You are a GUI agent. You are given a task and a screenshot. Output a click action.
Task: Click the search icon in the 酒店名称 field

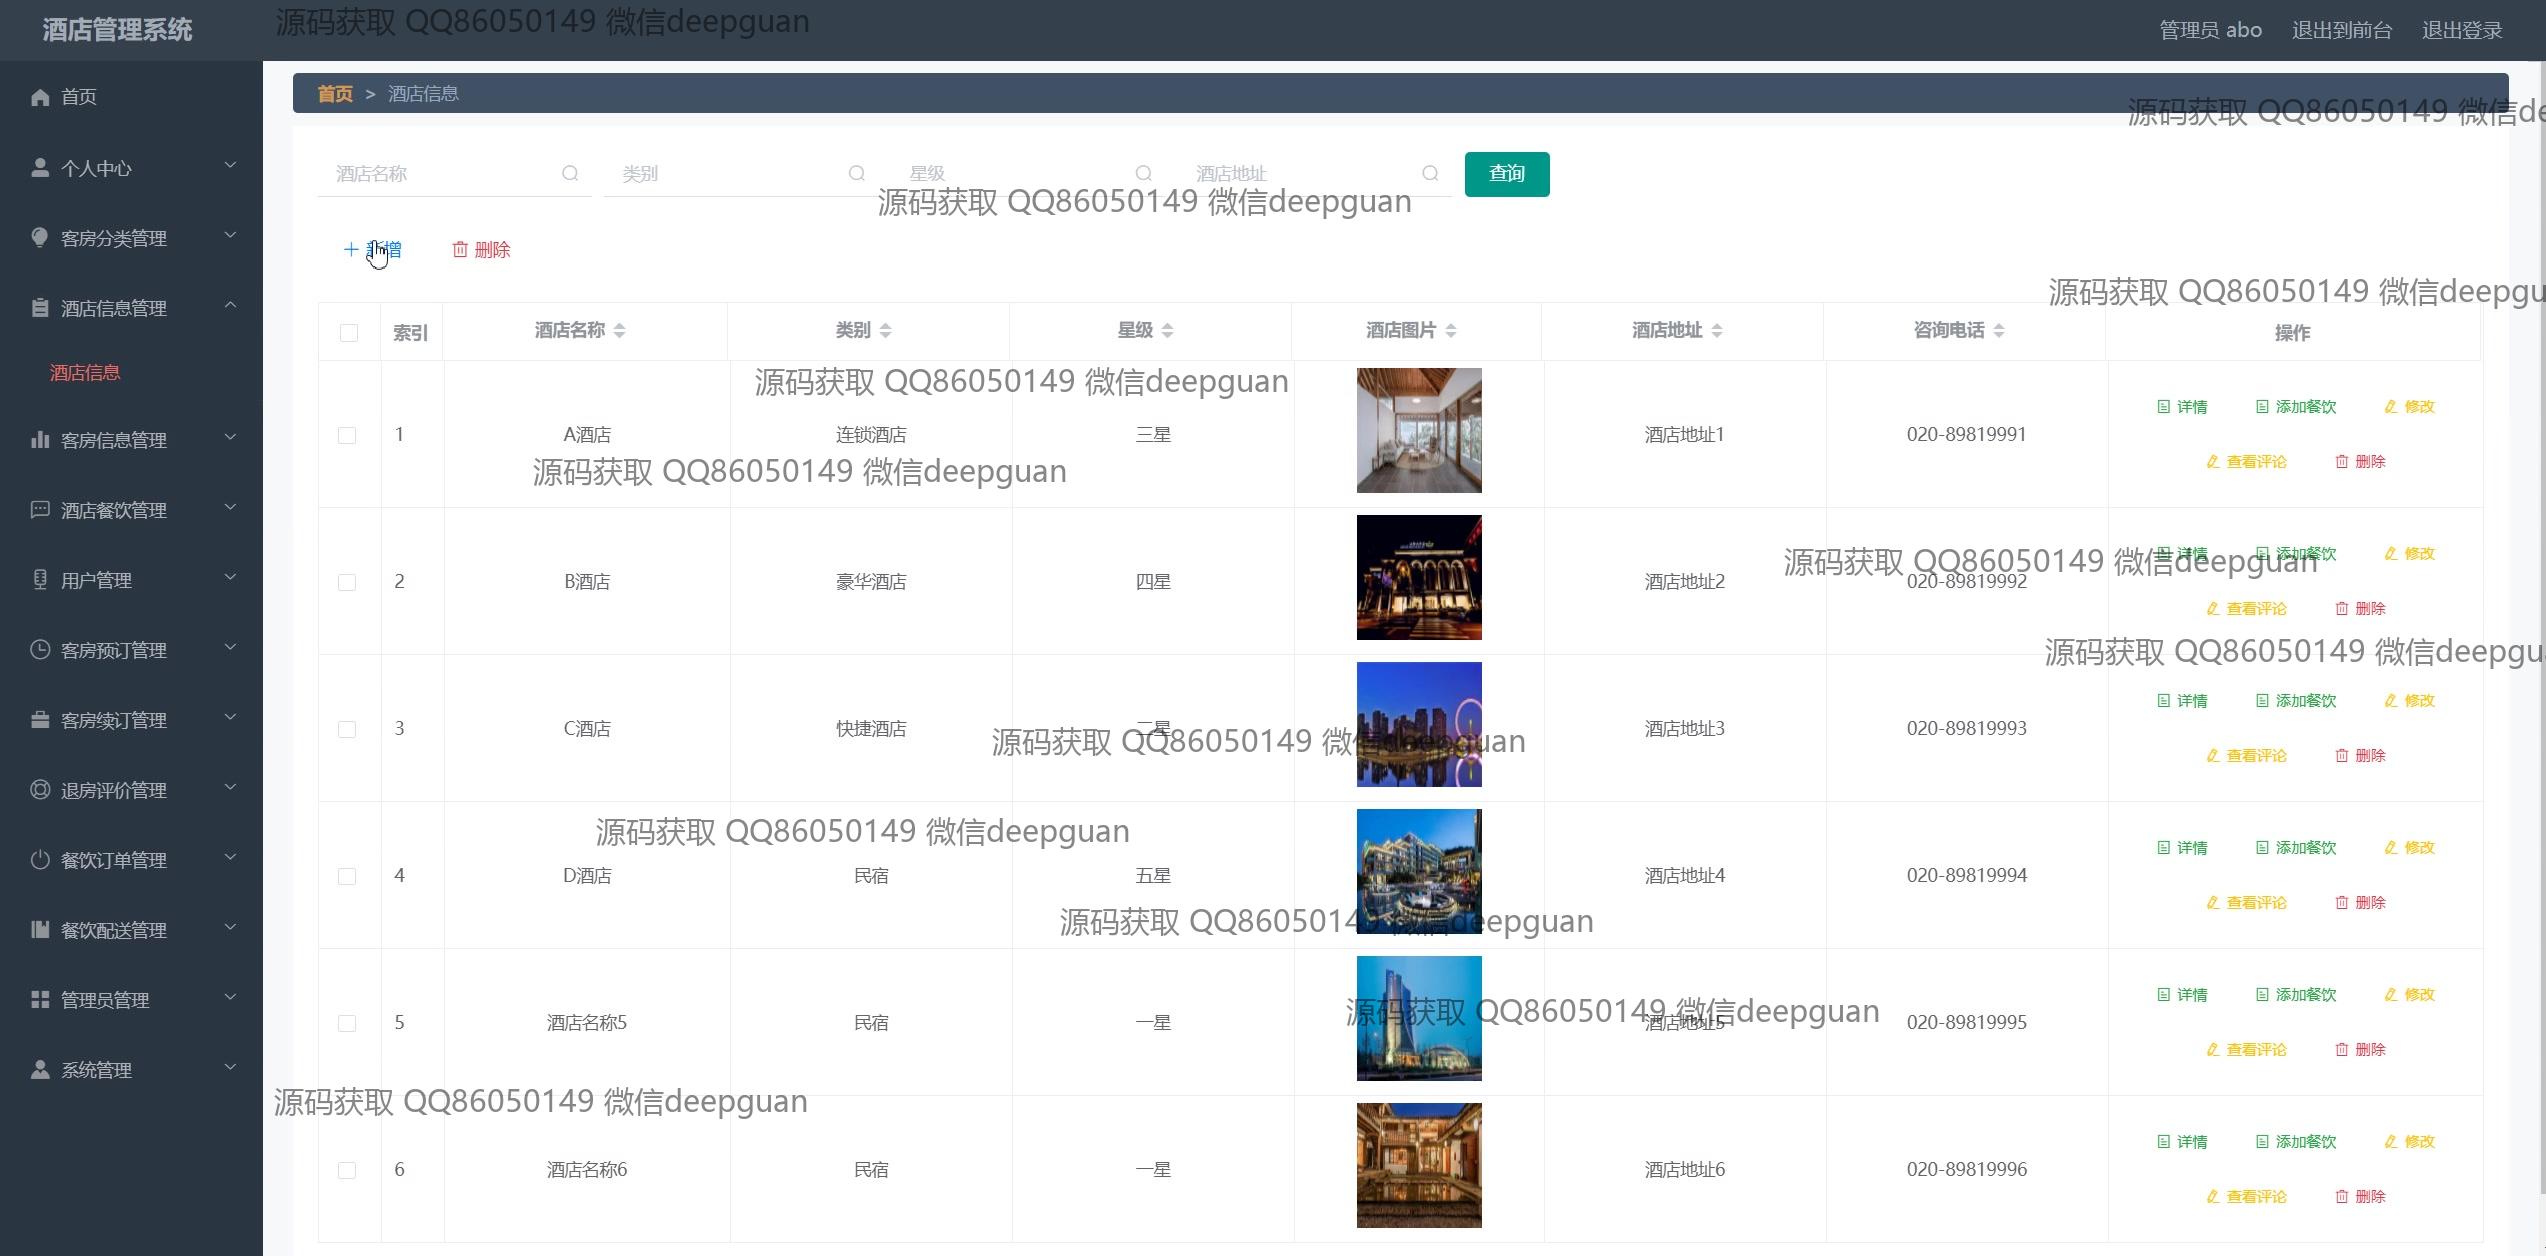coord(570,174)
